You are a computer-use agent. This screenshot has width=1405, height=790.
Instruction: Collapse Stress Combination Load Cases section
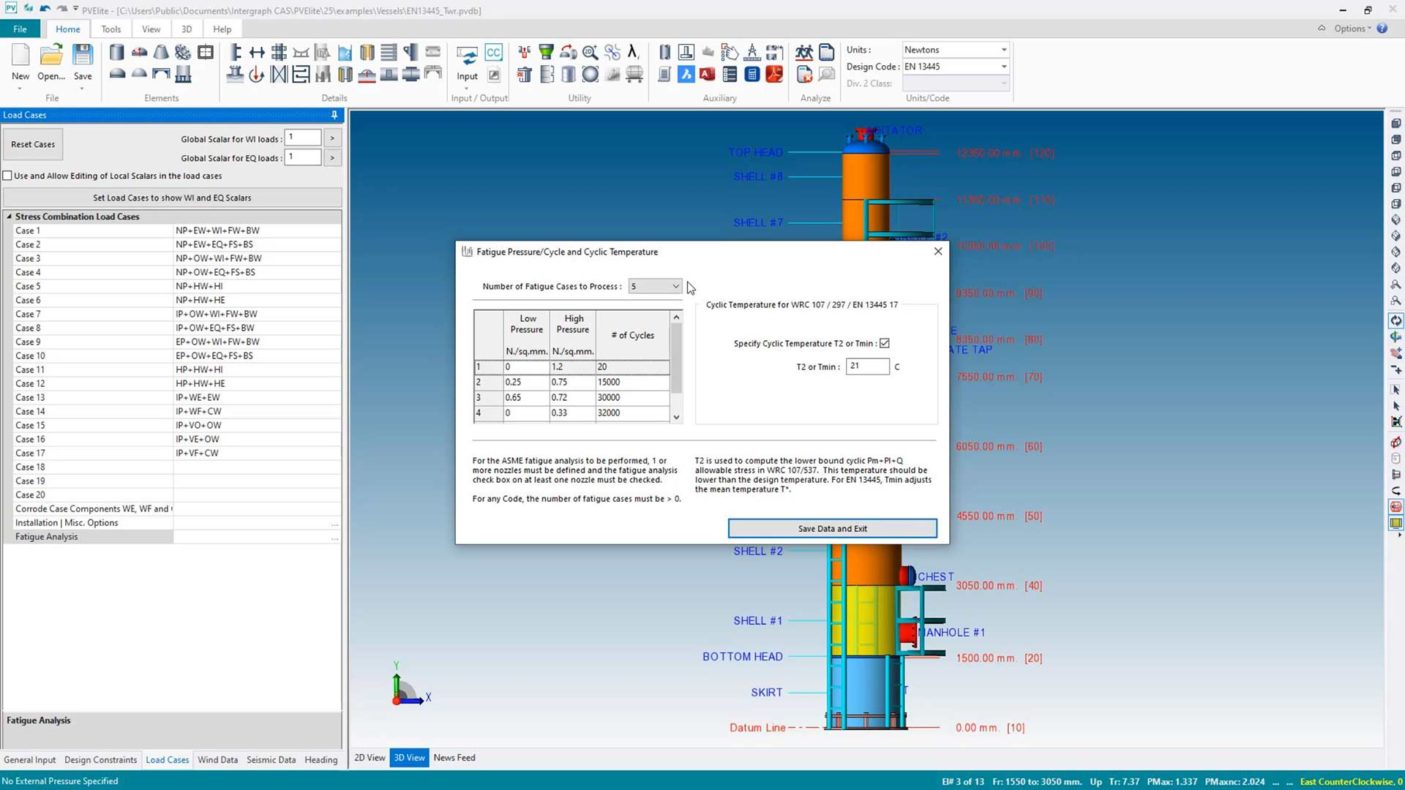tap(10, 216)
